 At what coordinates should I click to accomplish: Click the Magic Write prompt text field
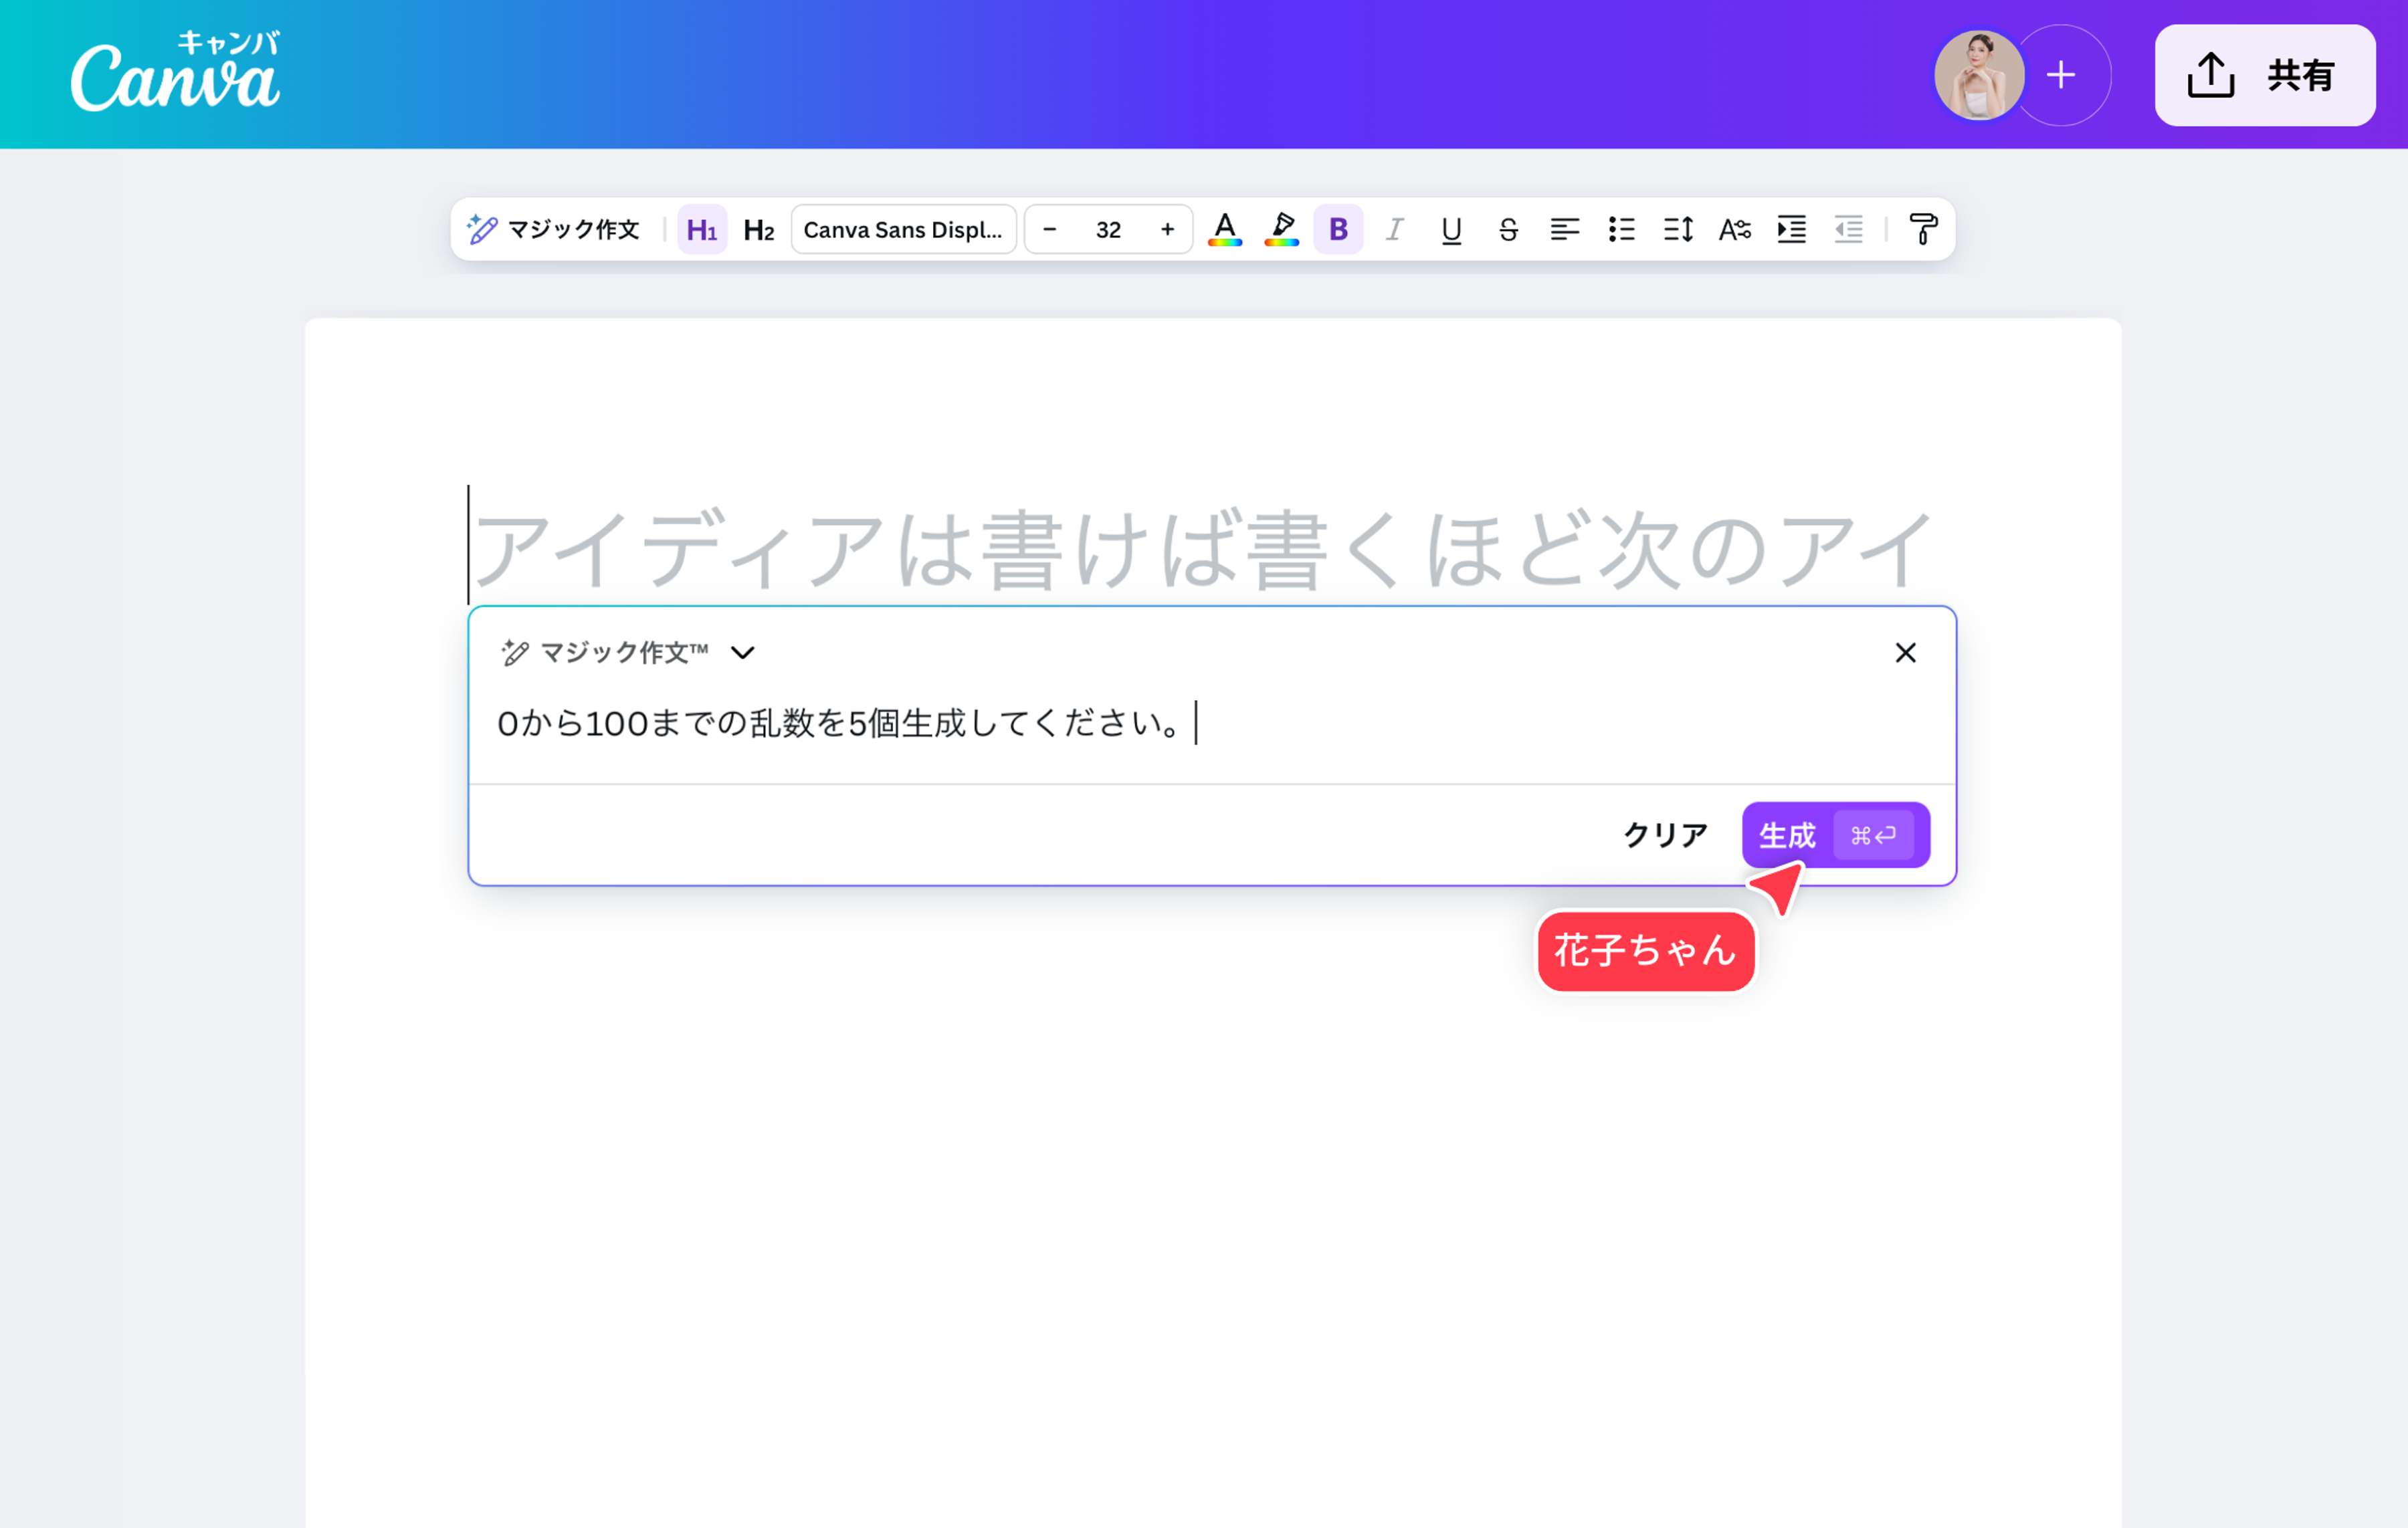tap(1212, 724)
